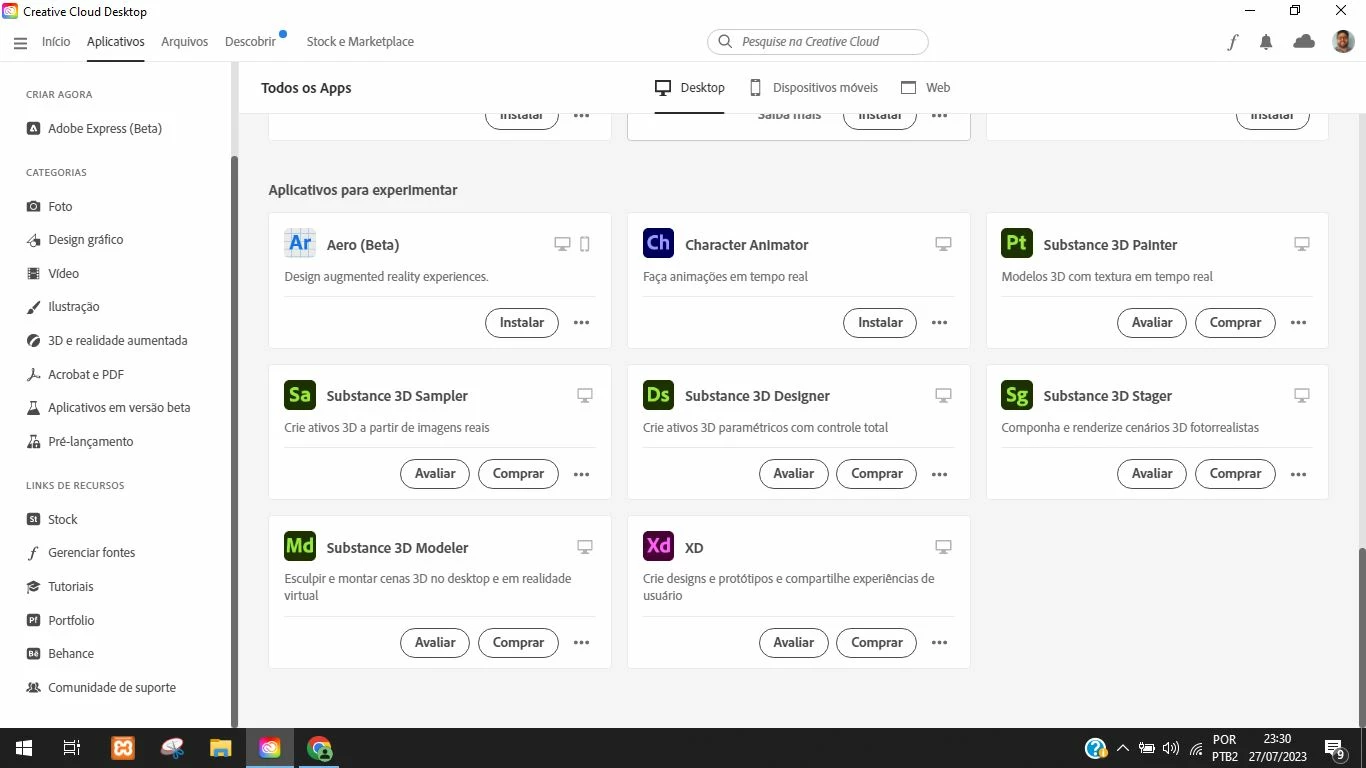Select Web apps tab
Screen dimensions: 1366x768
[x=925, y=87]
